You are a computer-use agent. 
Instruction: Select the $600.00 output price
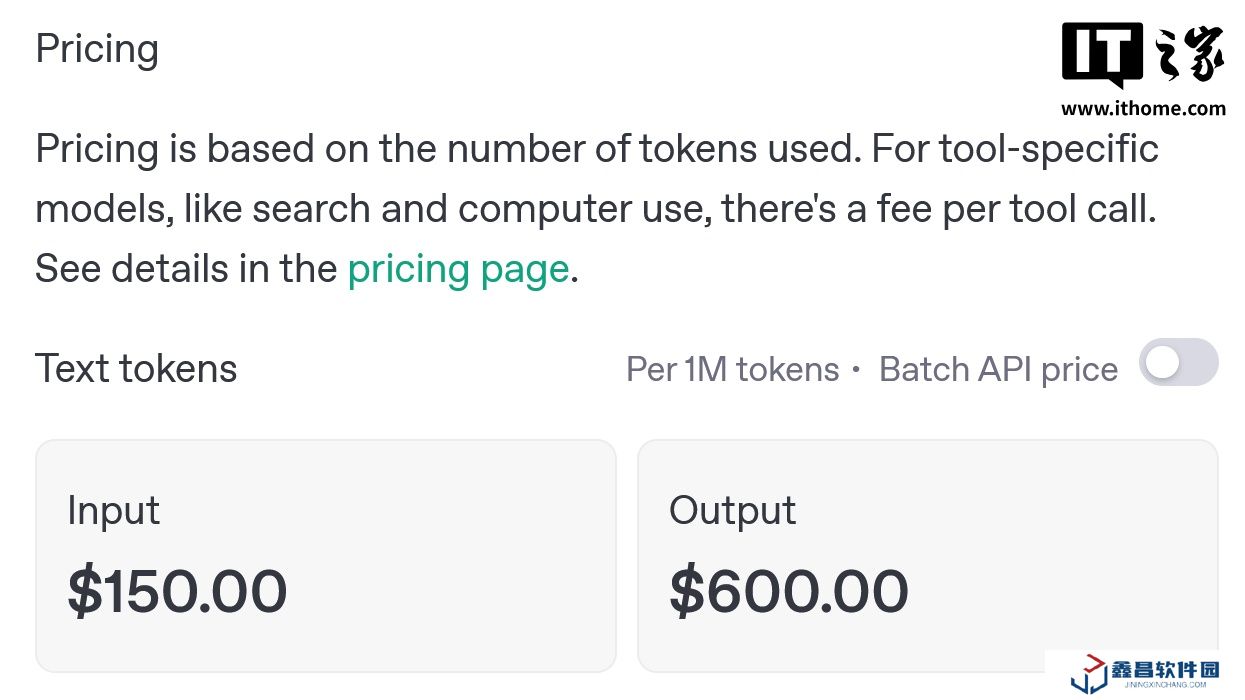(788, 590)
